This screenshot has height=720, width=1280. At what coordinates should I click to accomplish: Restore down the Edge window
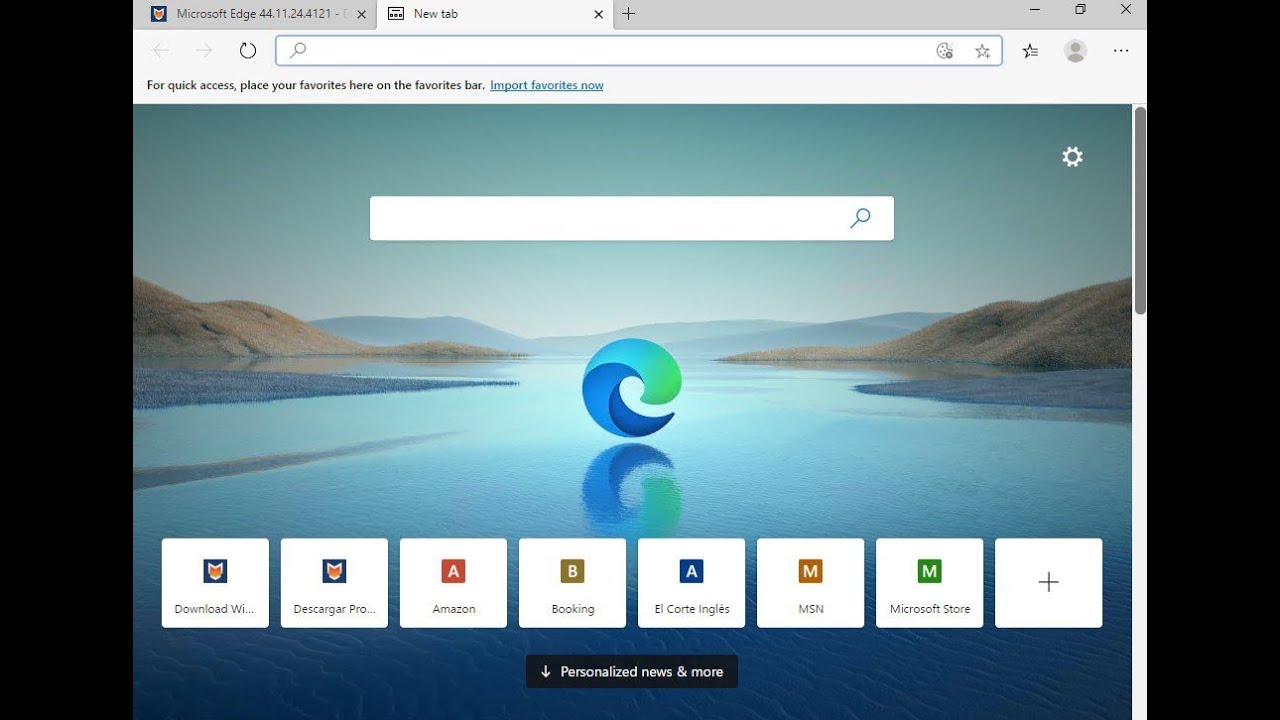point(1080,9)
